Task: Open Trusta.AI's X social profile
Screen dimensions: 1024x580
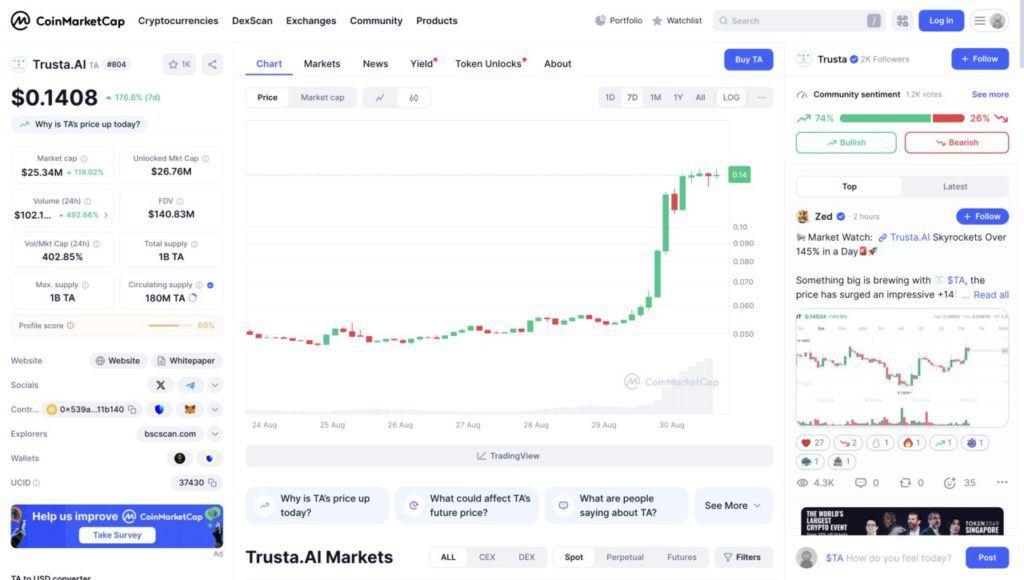Action: [x=161, y=385]
